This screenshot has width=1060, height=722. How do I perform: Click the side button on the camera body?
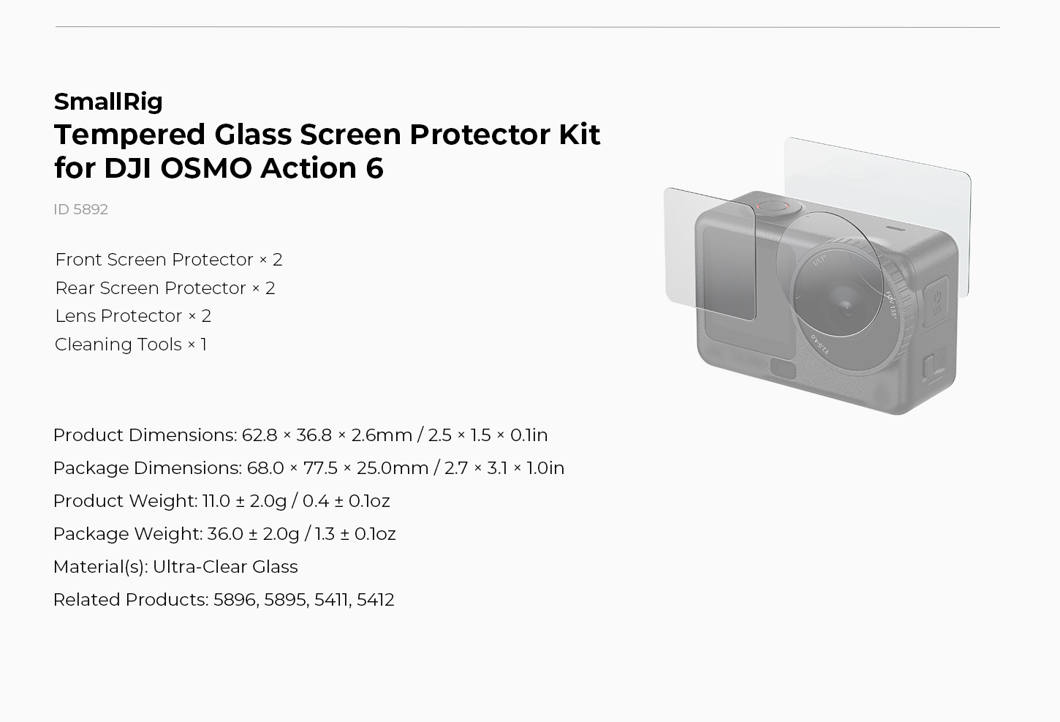[936, 301]
